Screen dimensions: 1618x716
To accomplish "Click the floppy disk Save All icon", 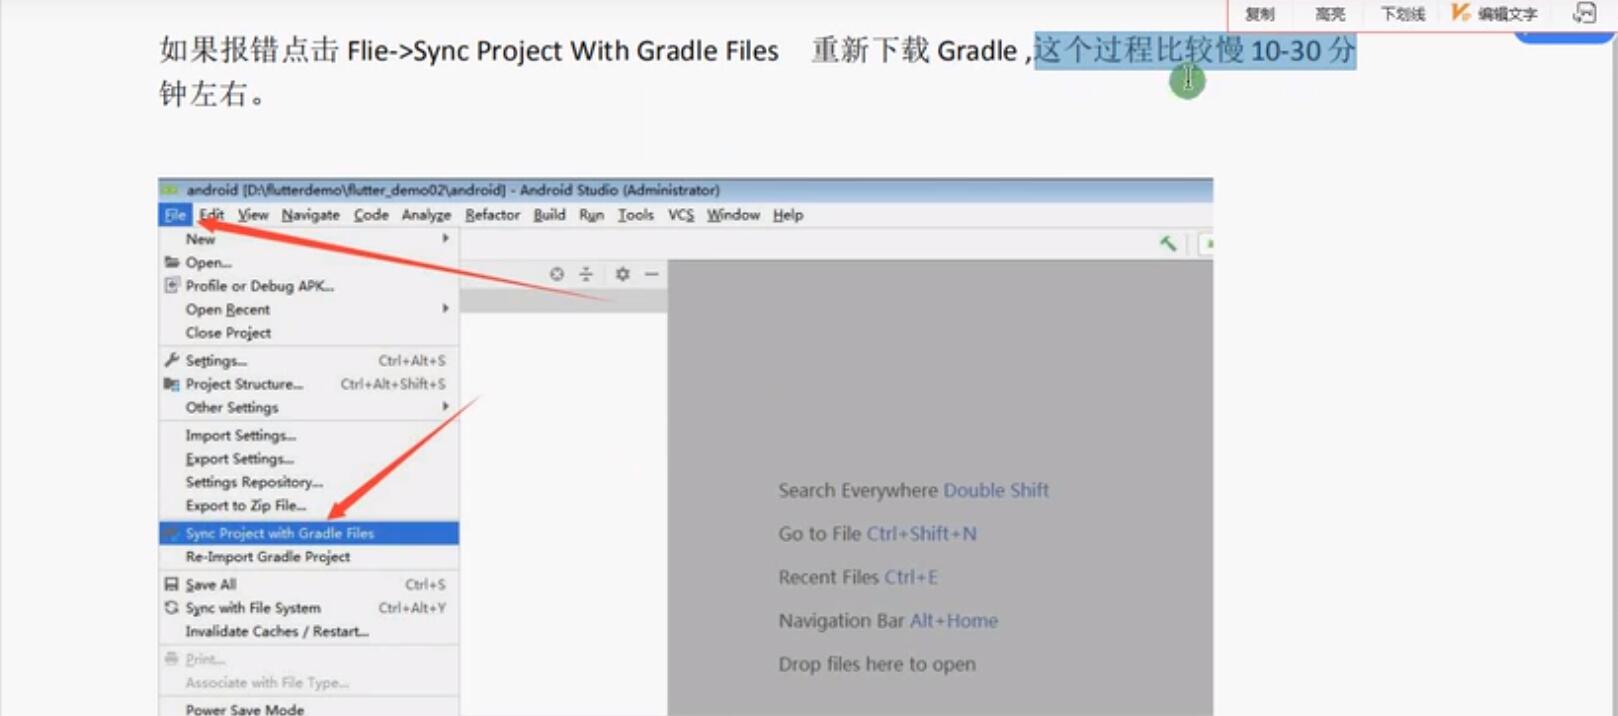I will tap(171, 584).
